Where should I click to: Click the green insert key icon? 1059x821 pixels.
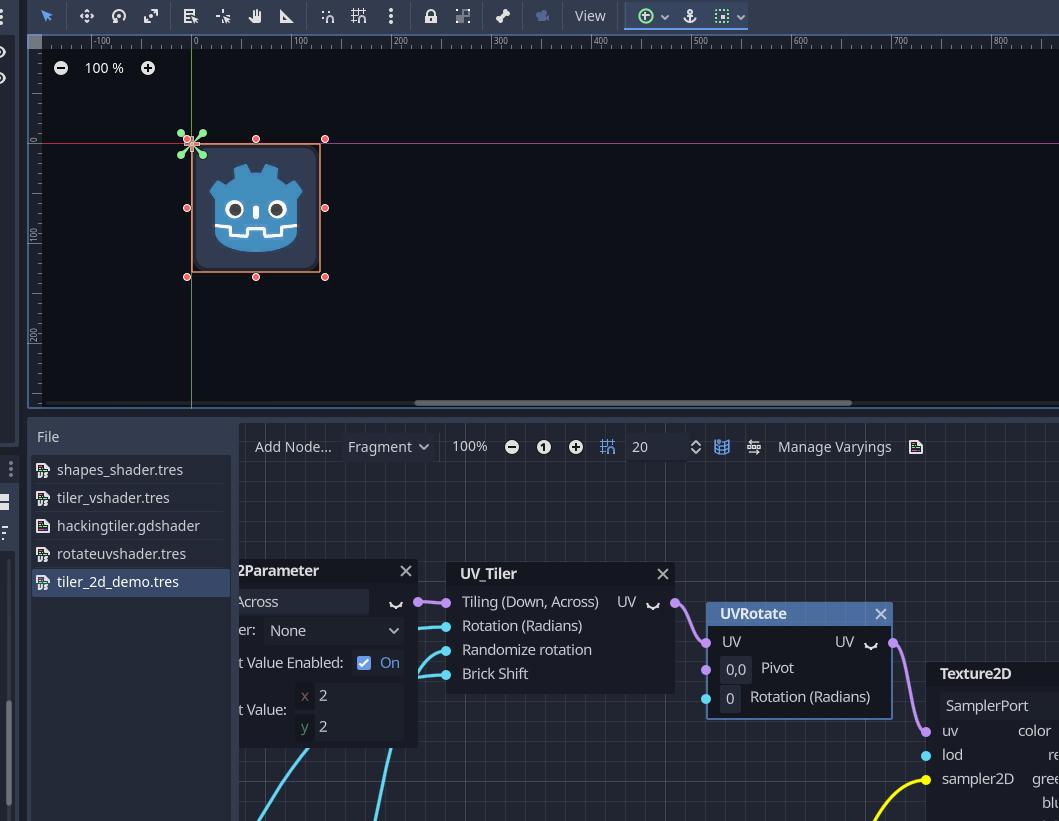646,16
